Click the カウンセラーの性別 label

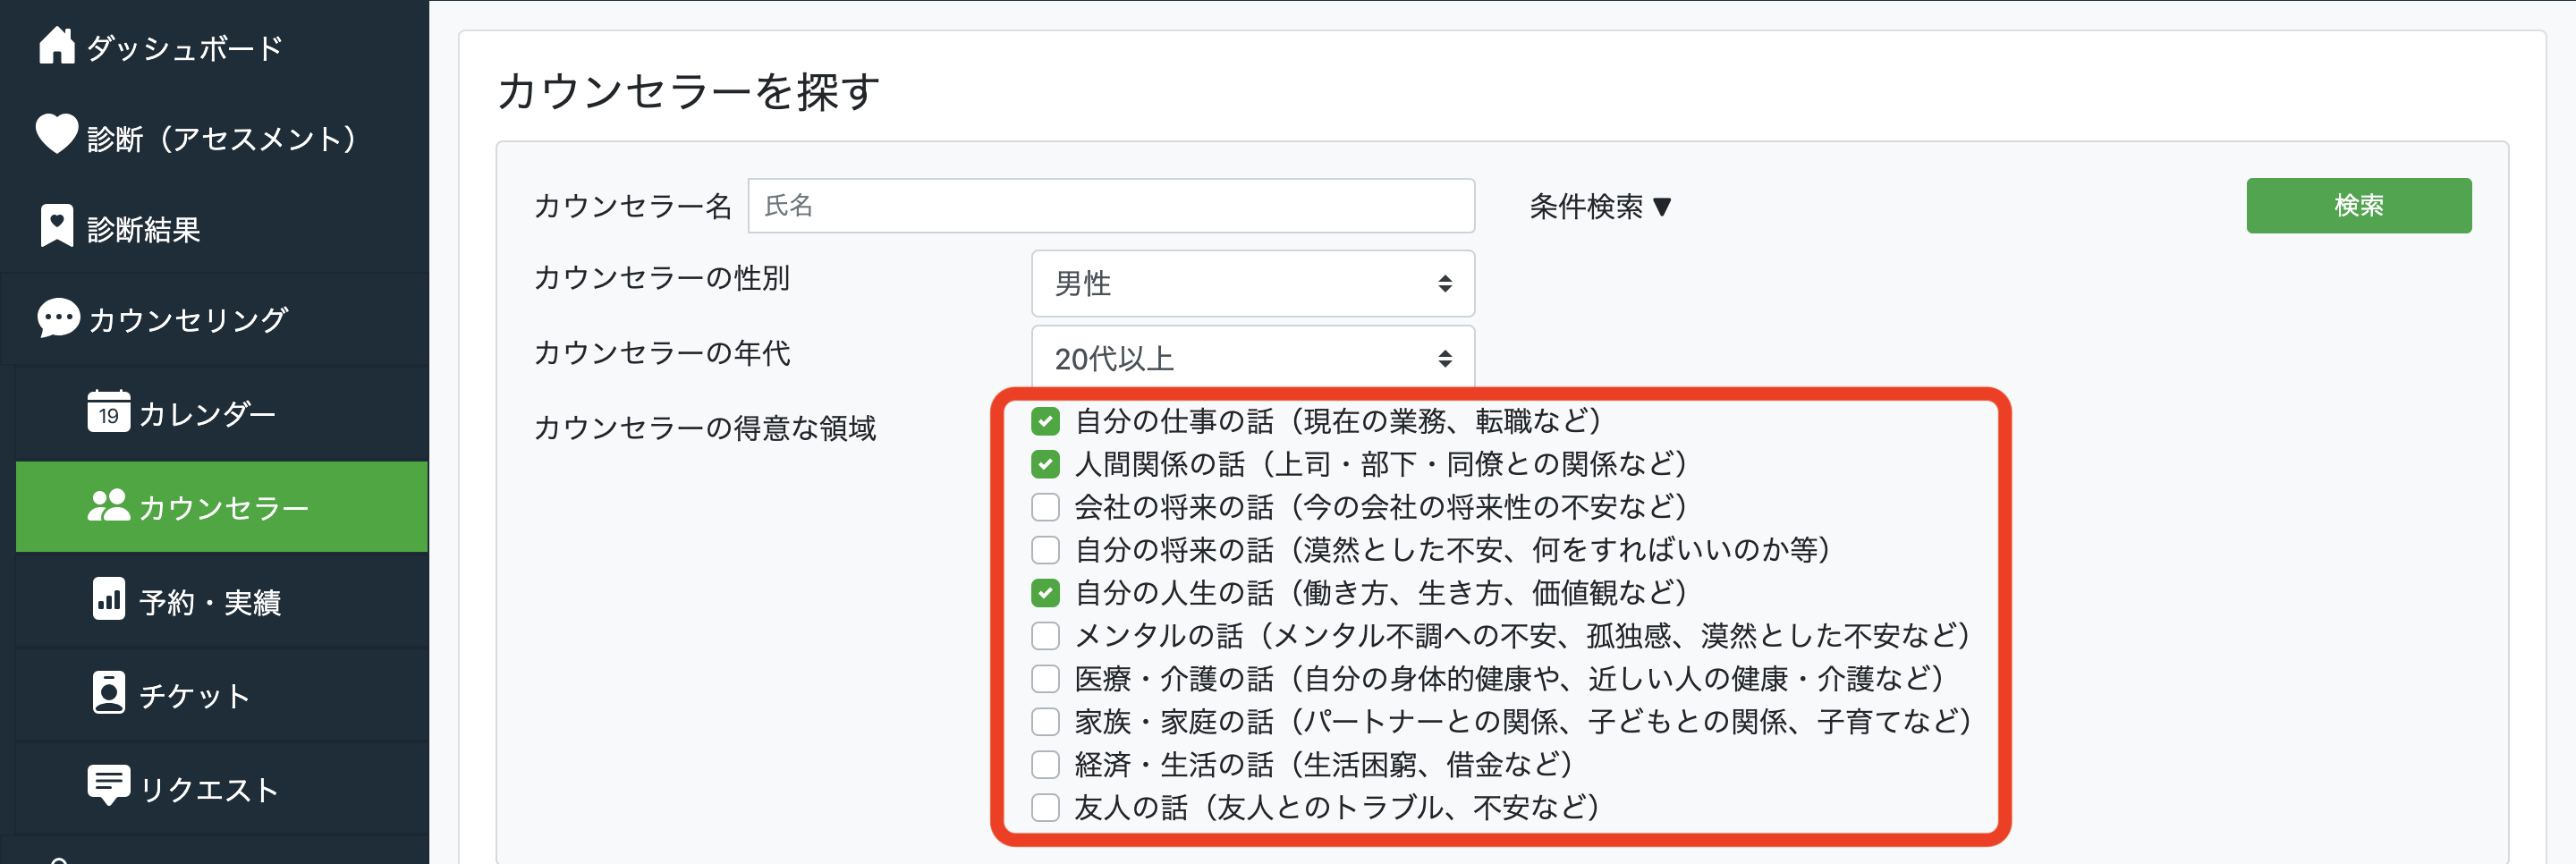point(662,278)
